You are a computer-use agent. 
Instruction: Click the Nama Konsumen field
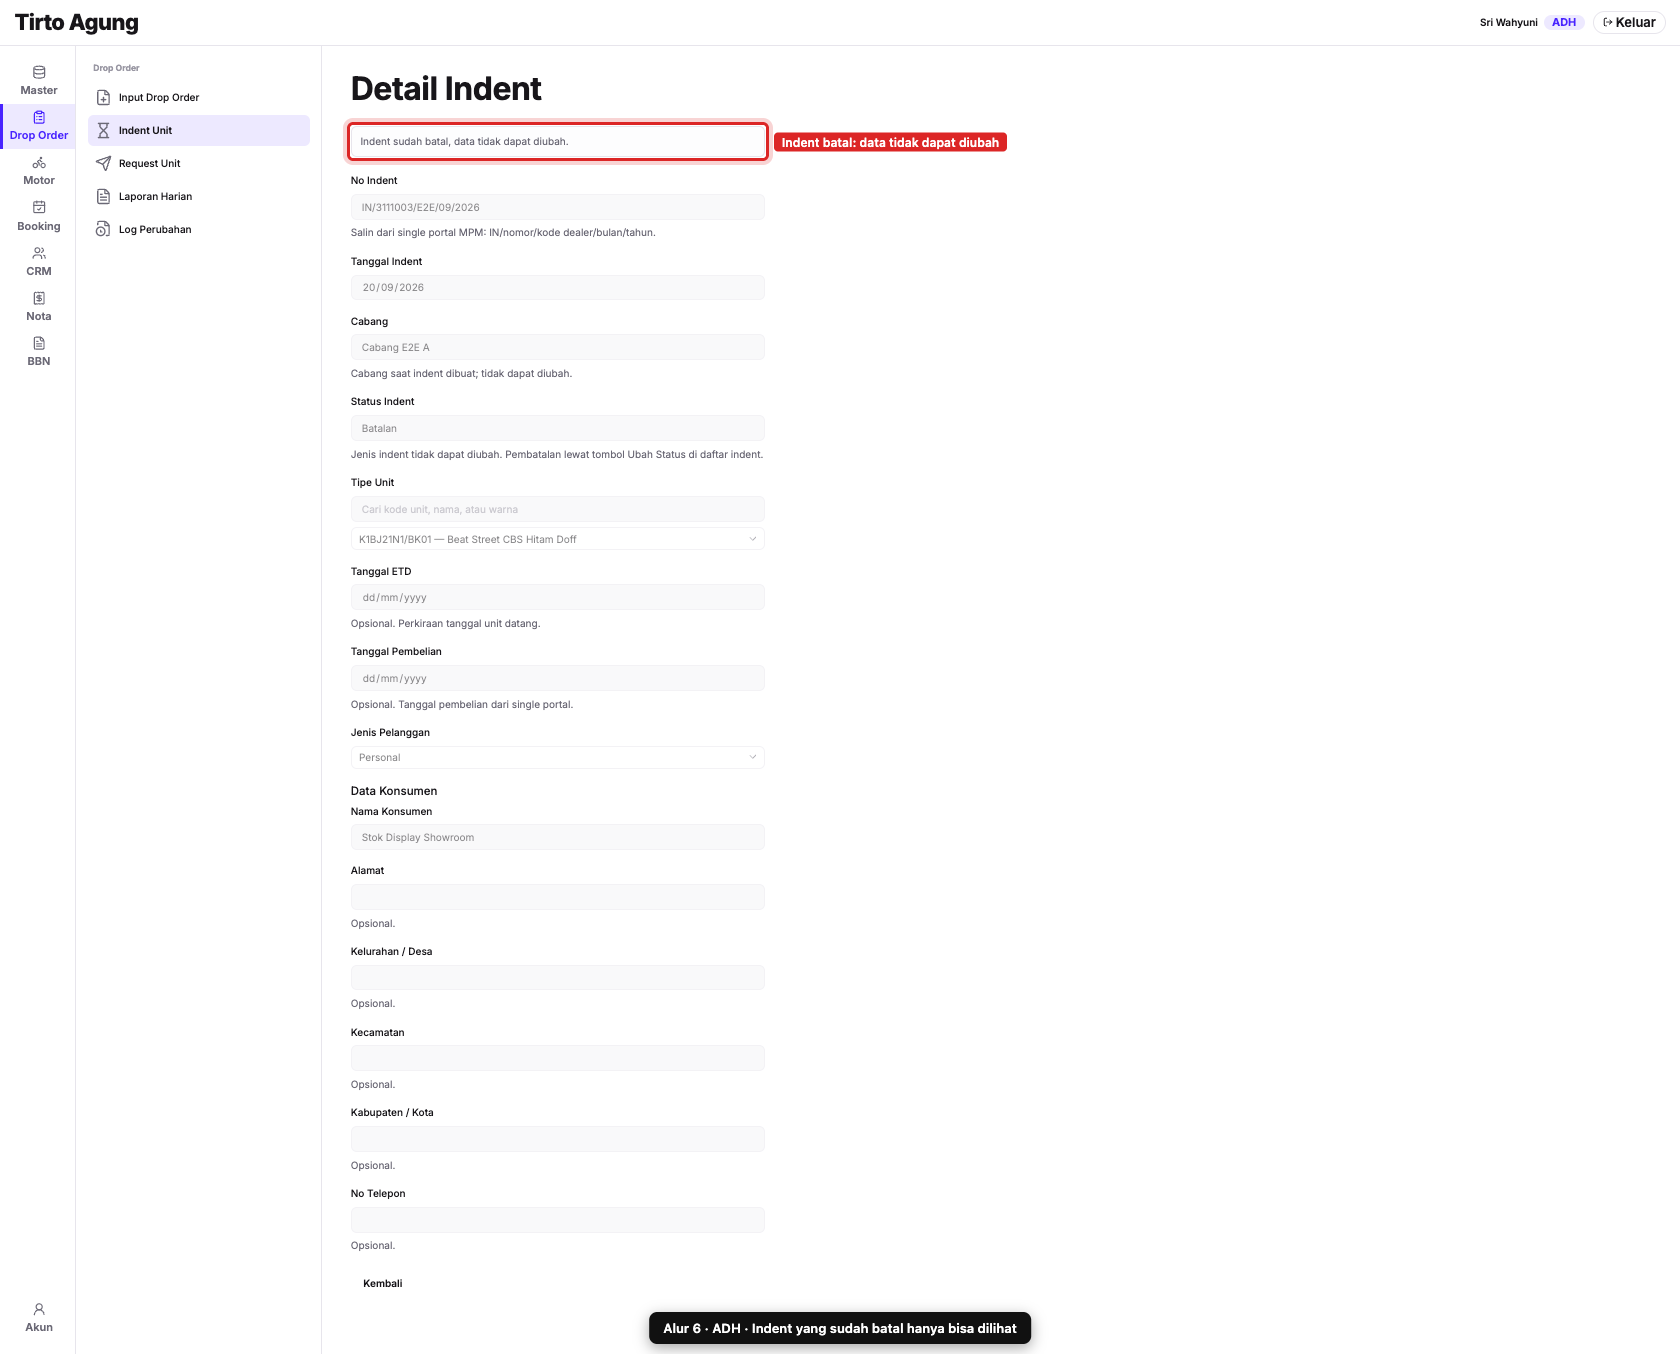(557, 837)
